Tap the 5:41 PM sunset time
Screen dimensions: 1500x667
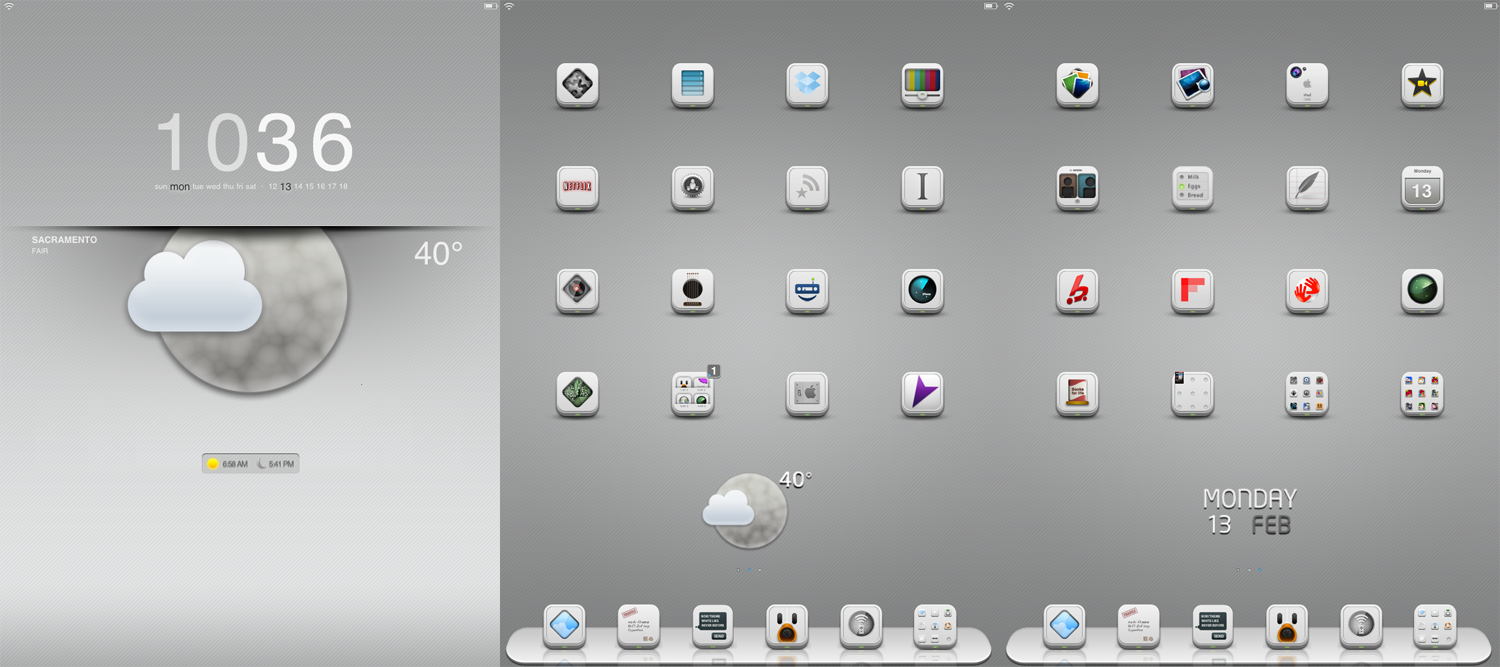click(275, 464)
